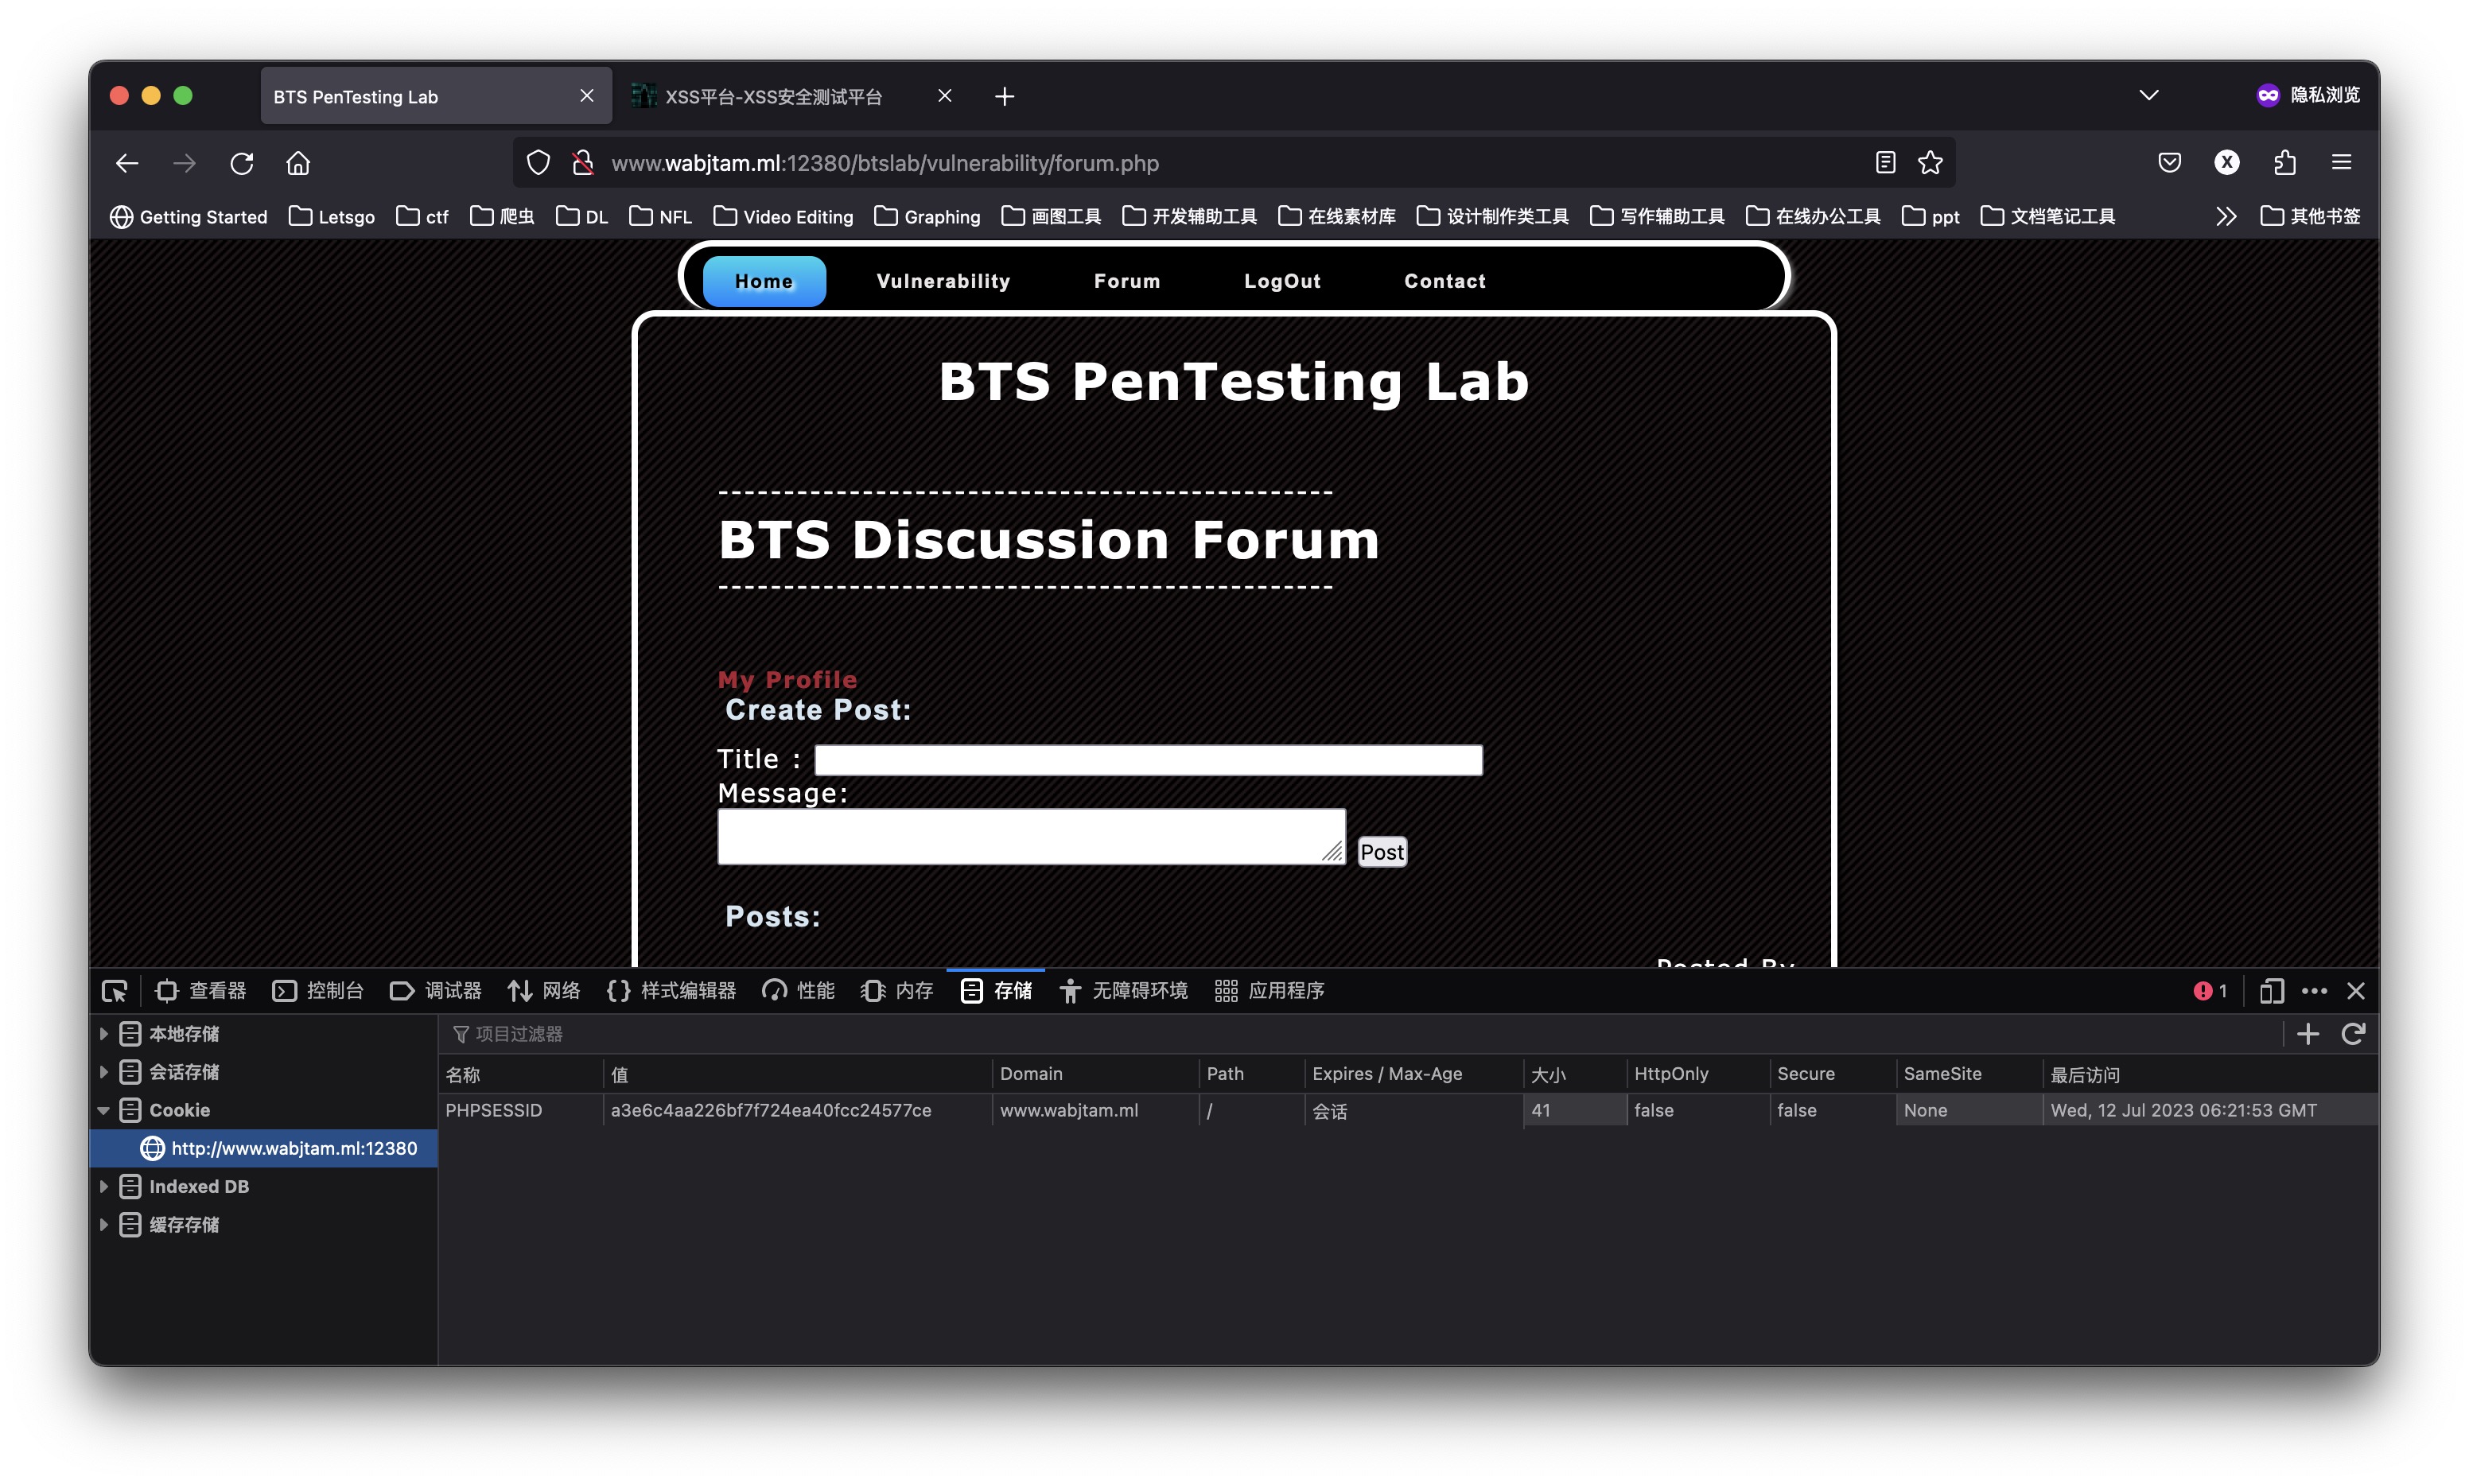Click the Post button
The width and height of the screenshot is (2469, 1484).
click(1381, 852)
